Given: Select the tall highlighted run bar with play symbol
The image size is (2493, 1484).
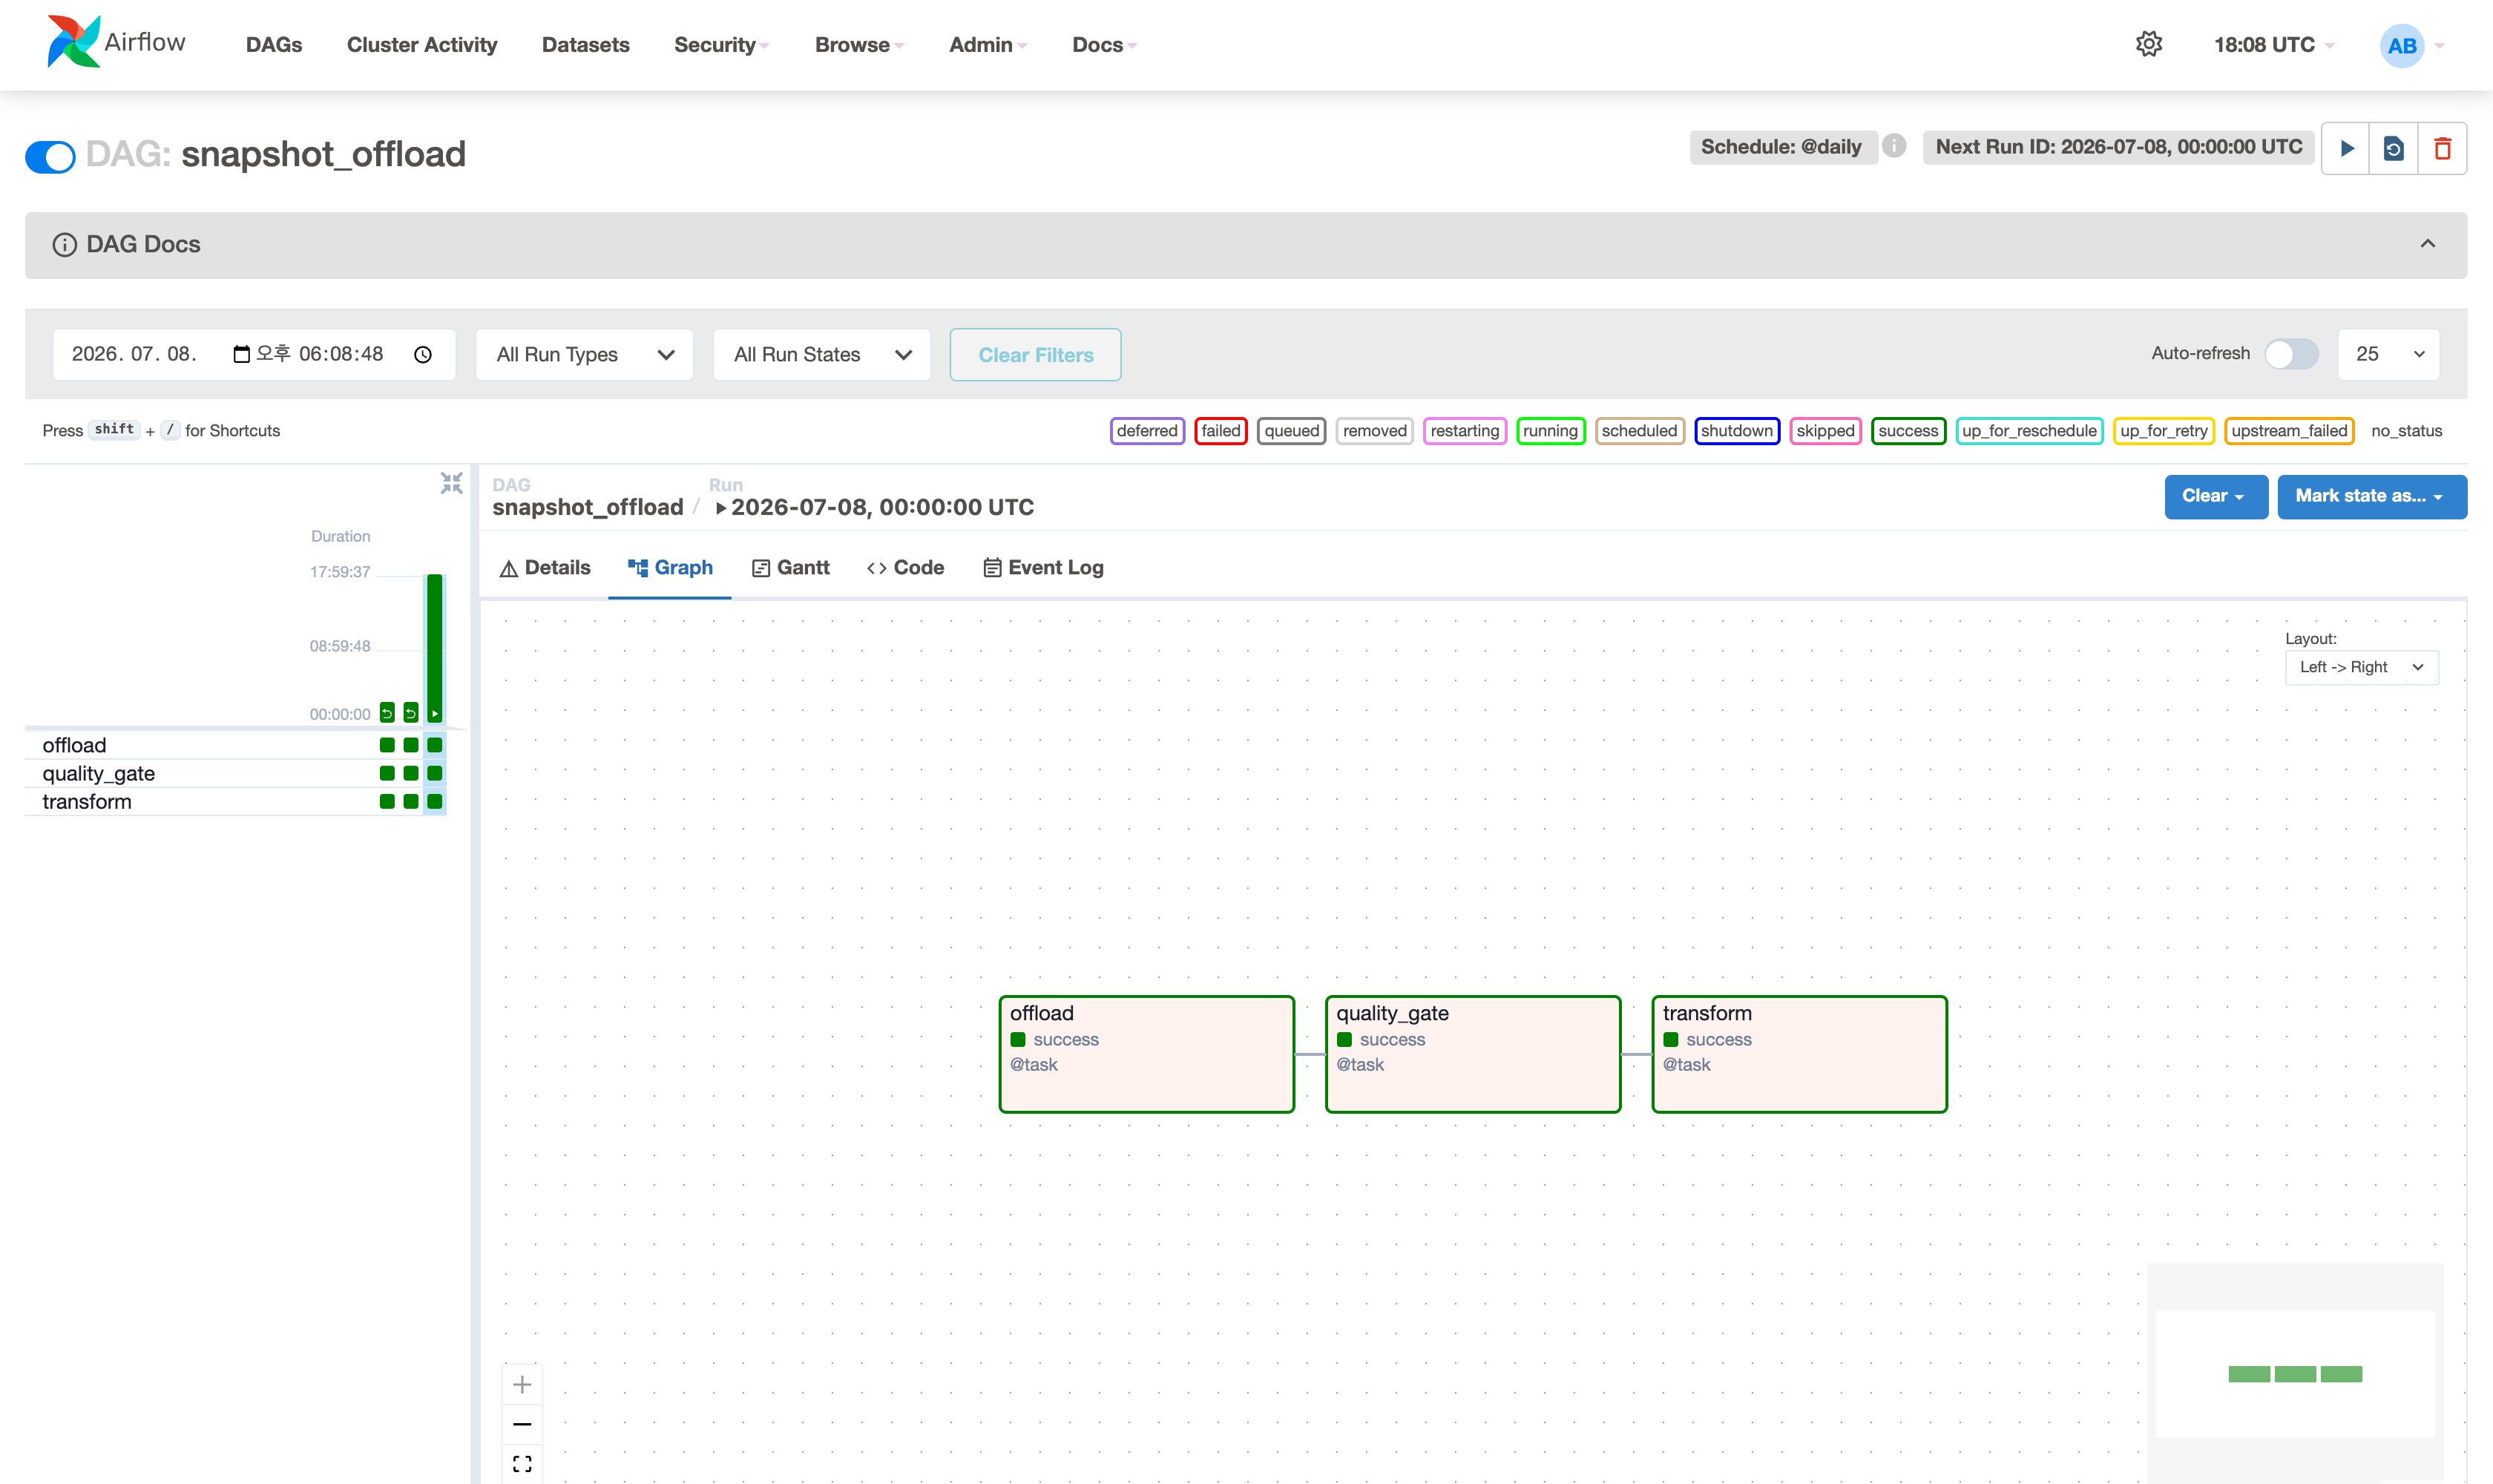Looking at the screenshot, I should (x=435, y=647).
